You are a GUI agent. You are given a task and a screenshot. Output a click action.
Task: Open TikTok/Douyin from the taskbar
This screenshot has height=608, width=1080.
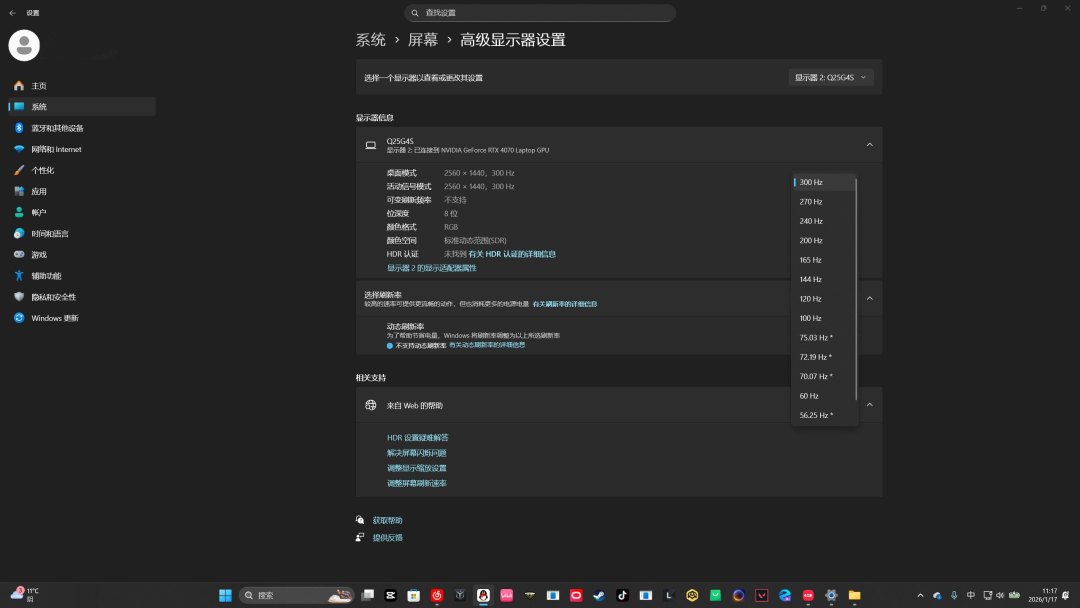coord(622,595)
